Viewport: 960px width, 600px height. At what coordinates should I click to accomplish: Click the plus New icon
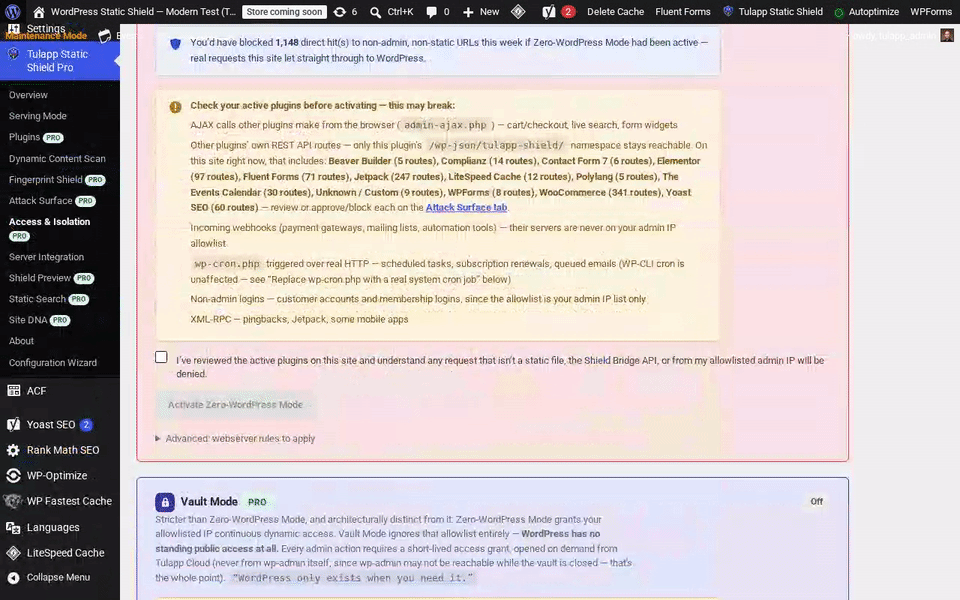(468, 12)
